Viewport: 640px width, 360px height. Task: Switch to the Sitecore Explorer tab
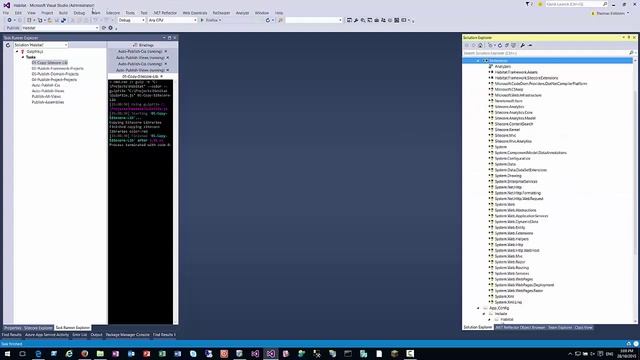(38, 328)
